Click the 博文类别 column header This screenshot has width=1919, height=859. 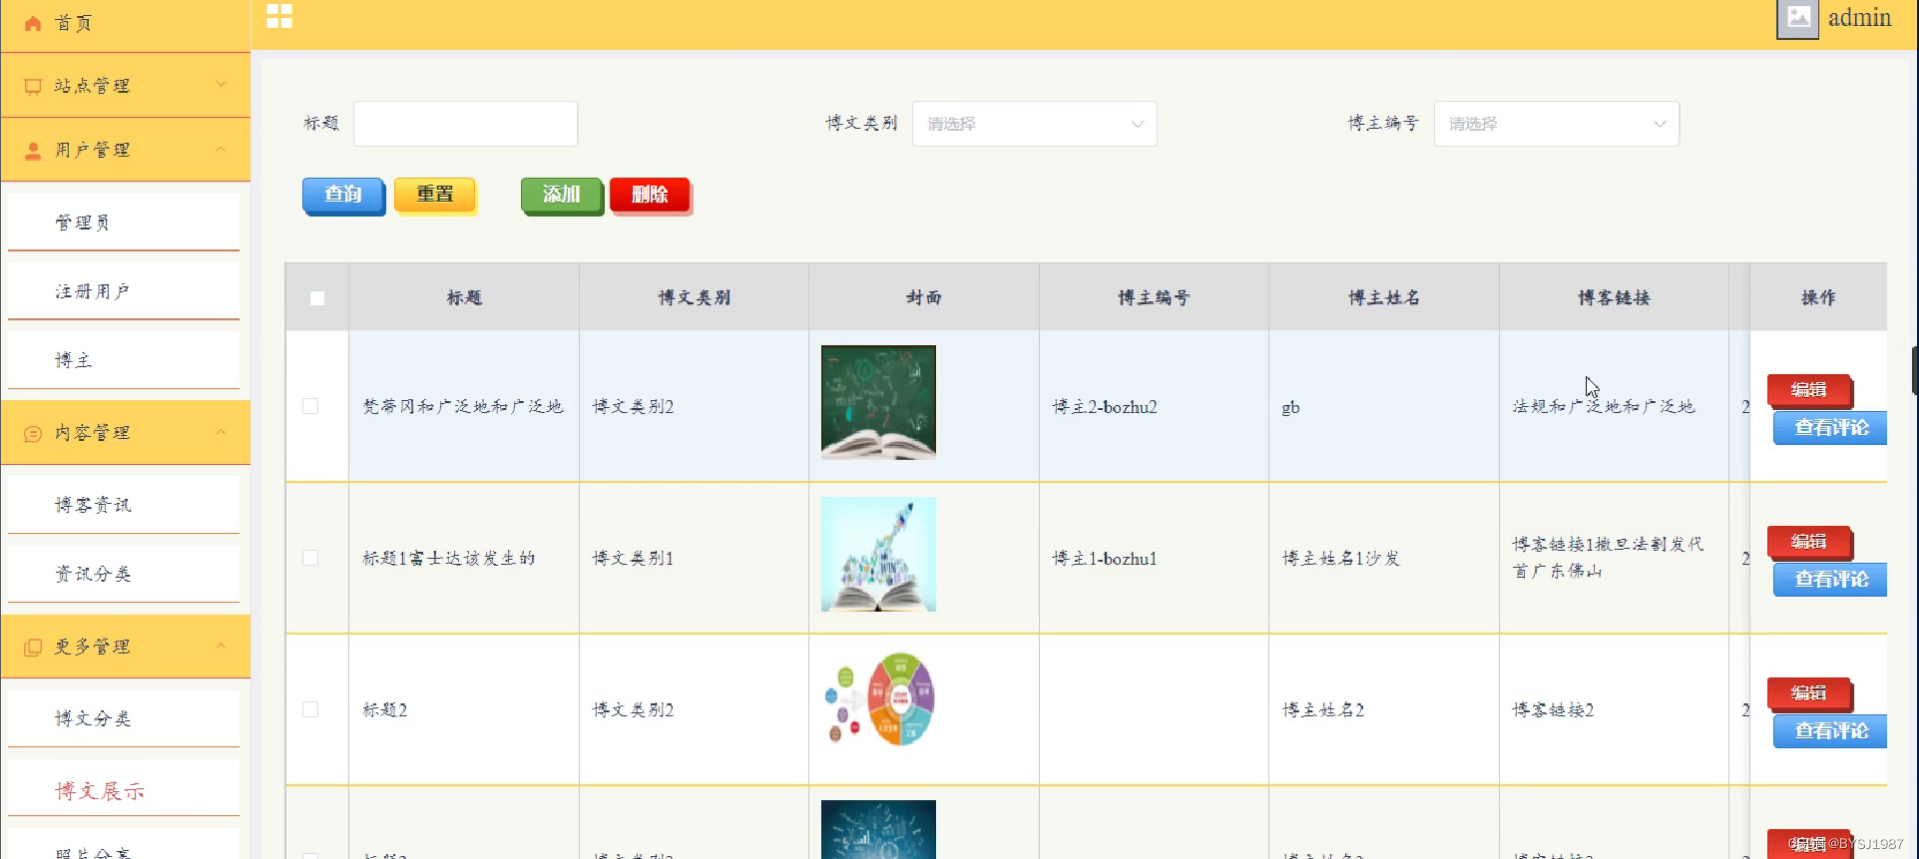pos(694,297)
